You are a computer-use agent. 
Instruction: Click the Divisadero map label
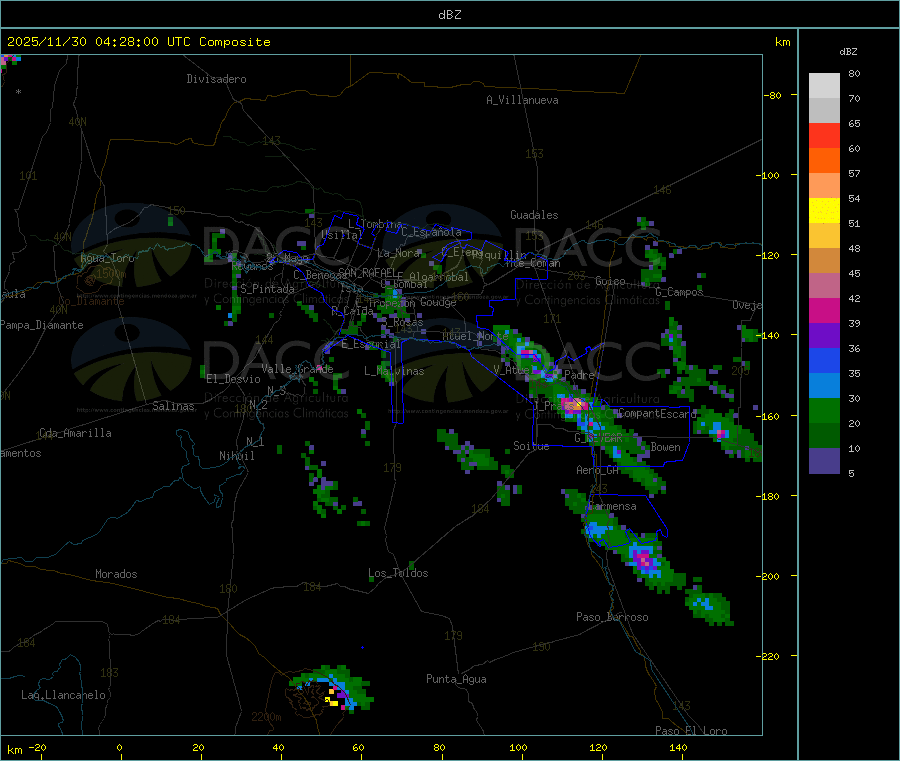pyautogui.click(x=216, y=79)
